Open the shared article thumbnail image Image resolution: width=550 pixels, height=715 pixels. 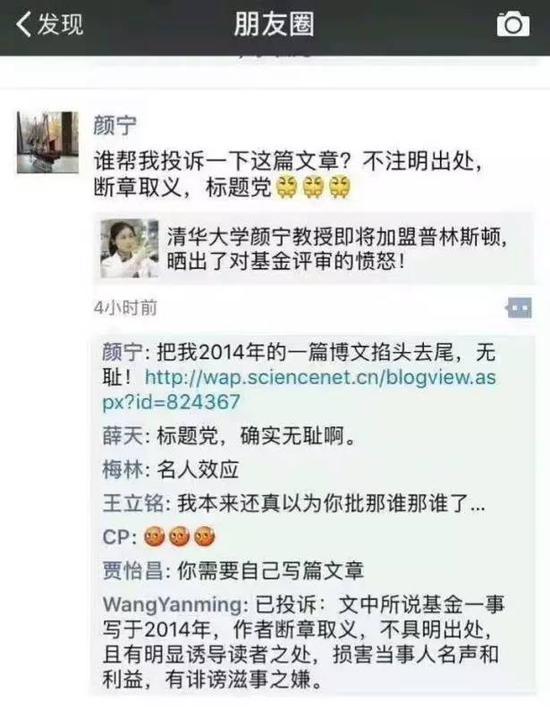[130, 249]
